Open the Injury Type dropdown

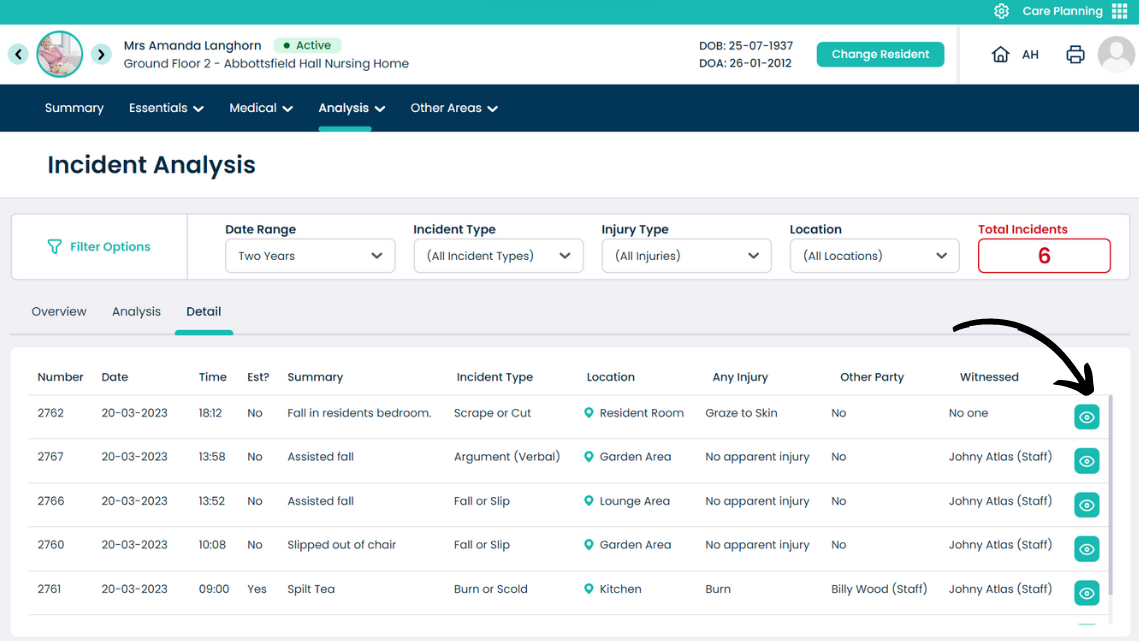point(686,256)
